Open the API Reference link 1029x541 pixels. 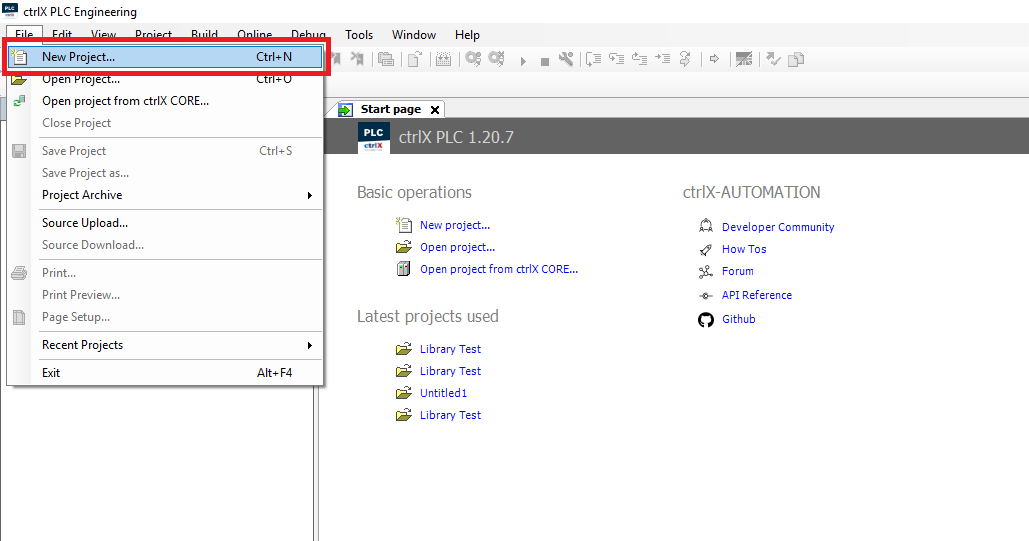pos(756,295)
